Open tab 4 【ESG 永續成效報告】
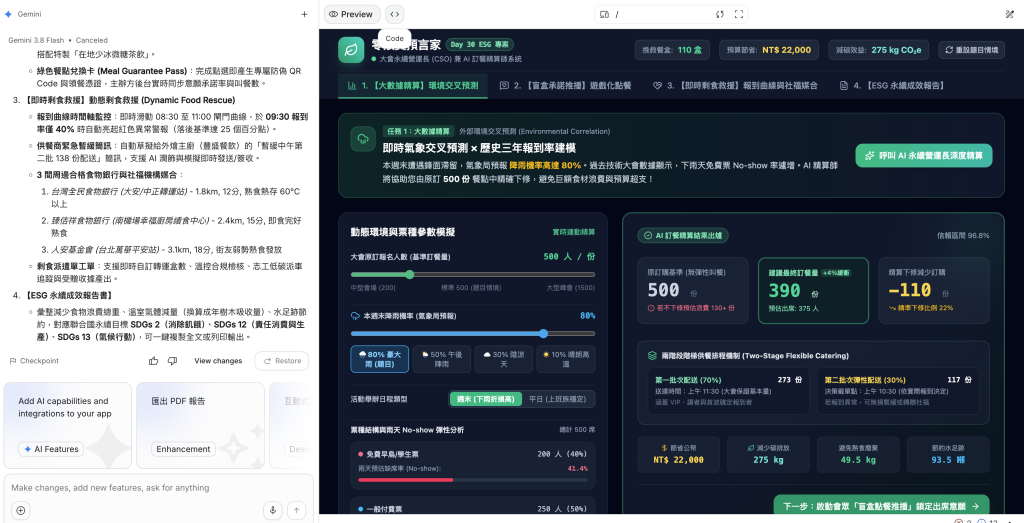The image size is (1024, 523). (891, 86)
